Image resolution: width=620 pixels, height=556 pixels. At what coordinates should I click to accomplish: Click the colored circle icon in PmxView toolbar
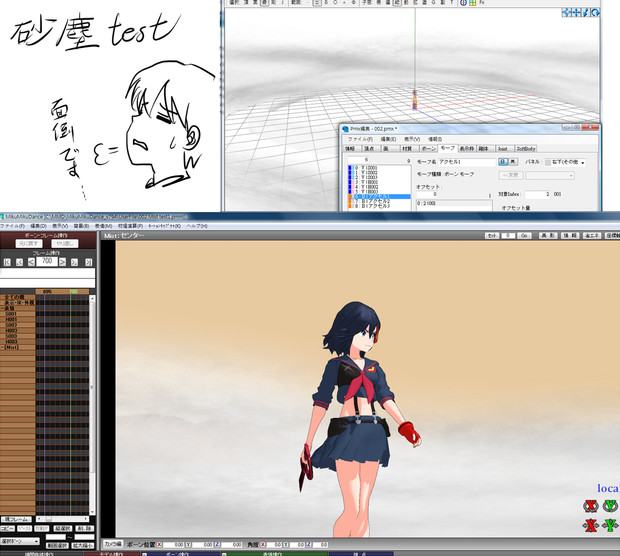click(x=463, y=3)
